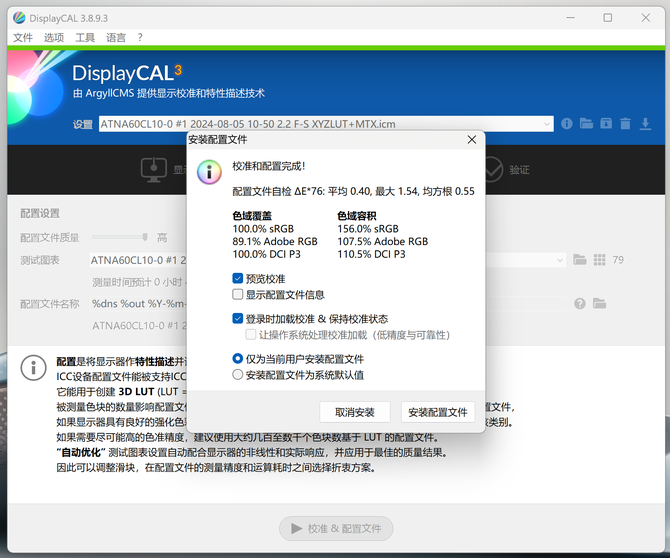670x558 pixels.
Task: Open the 文件 menu
Action: tap(23, 38)
